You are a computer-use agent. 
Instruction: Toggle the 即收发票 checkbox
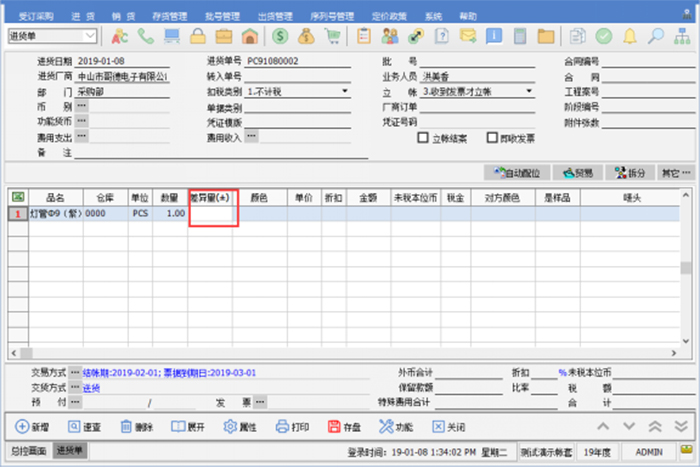pos(493,138)
